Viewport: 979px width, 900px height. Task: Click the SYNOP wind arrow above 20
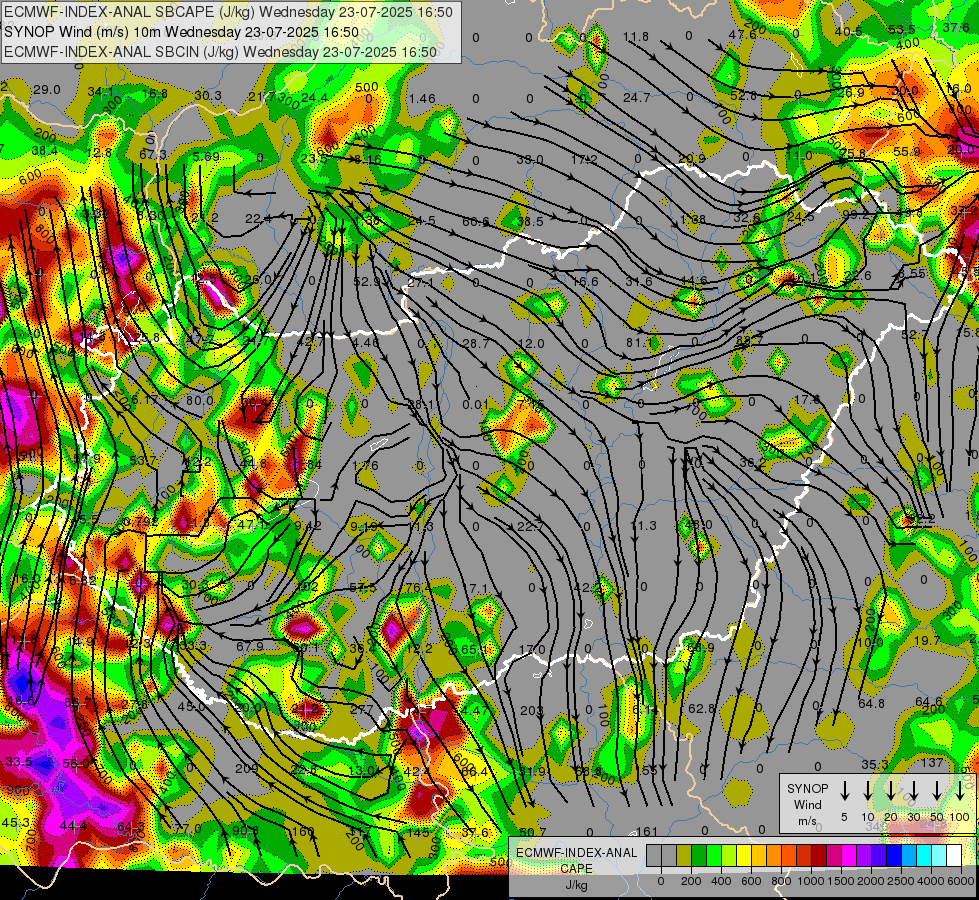tap(890, 790)
